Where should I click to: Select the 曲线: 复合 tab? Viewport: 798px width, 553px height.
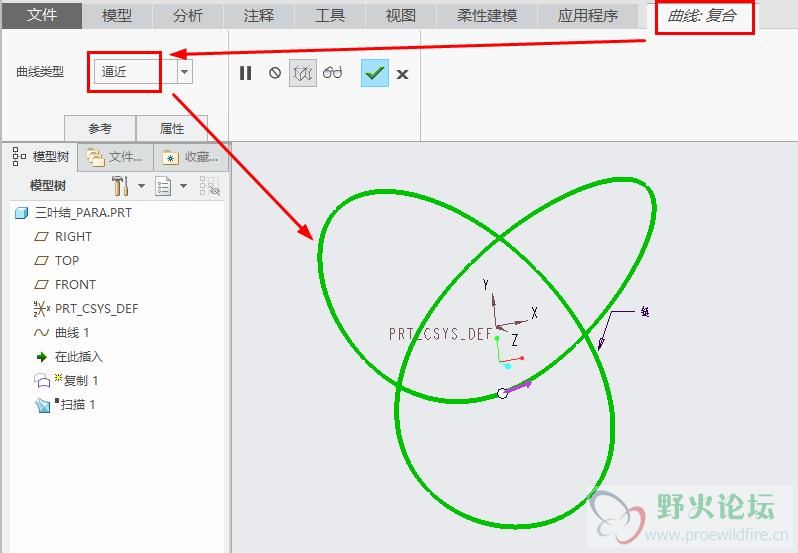pyautogui.click(x=702, y=16)
